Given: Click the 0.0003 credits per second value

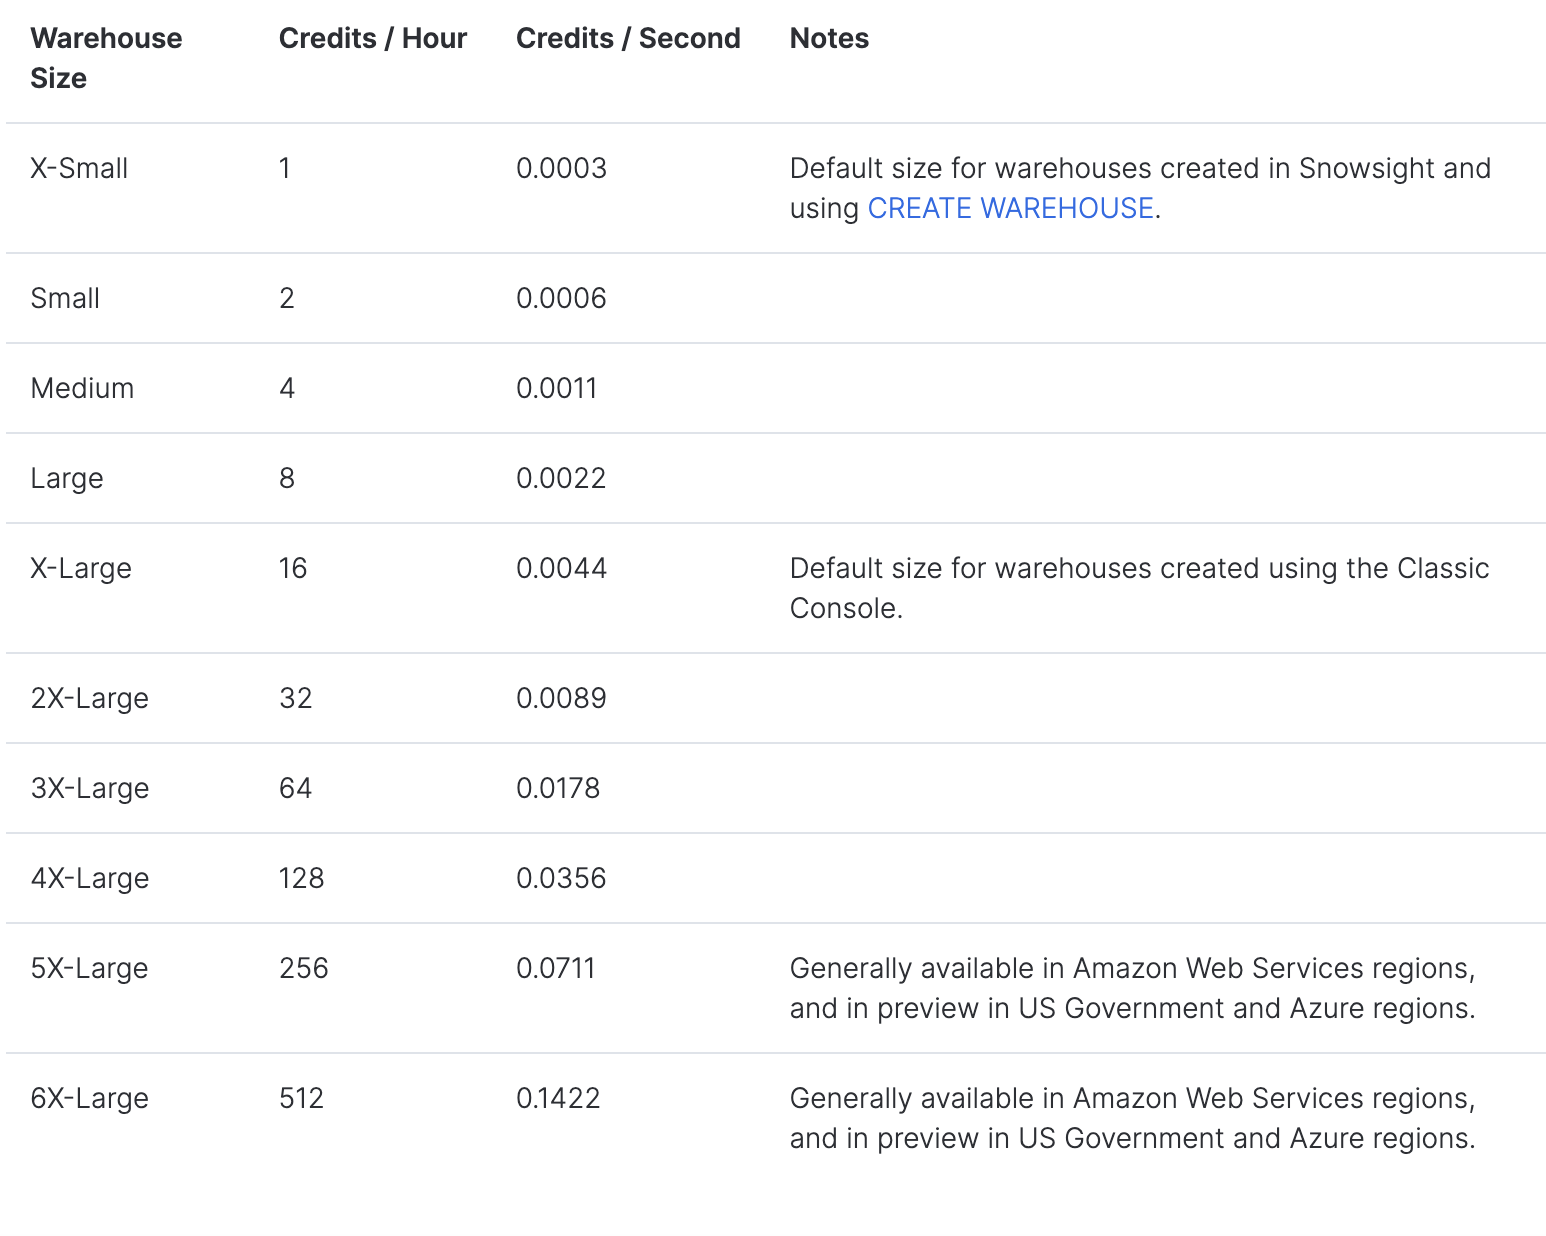Looking at the screenshot, I should (x=561, y=168).
